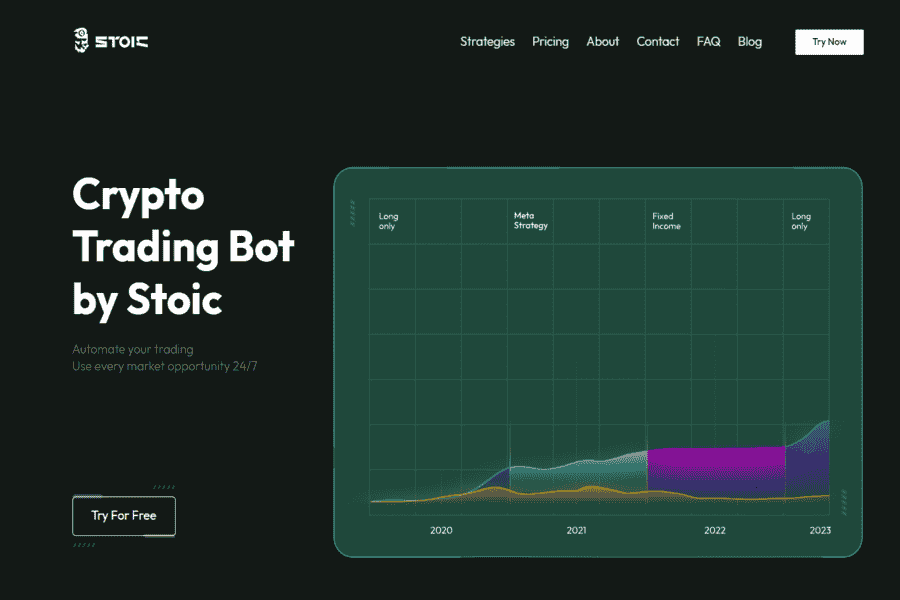The image size is (900, 600).
Task: Click the Try For Free button
Action: point(124,516)
